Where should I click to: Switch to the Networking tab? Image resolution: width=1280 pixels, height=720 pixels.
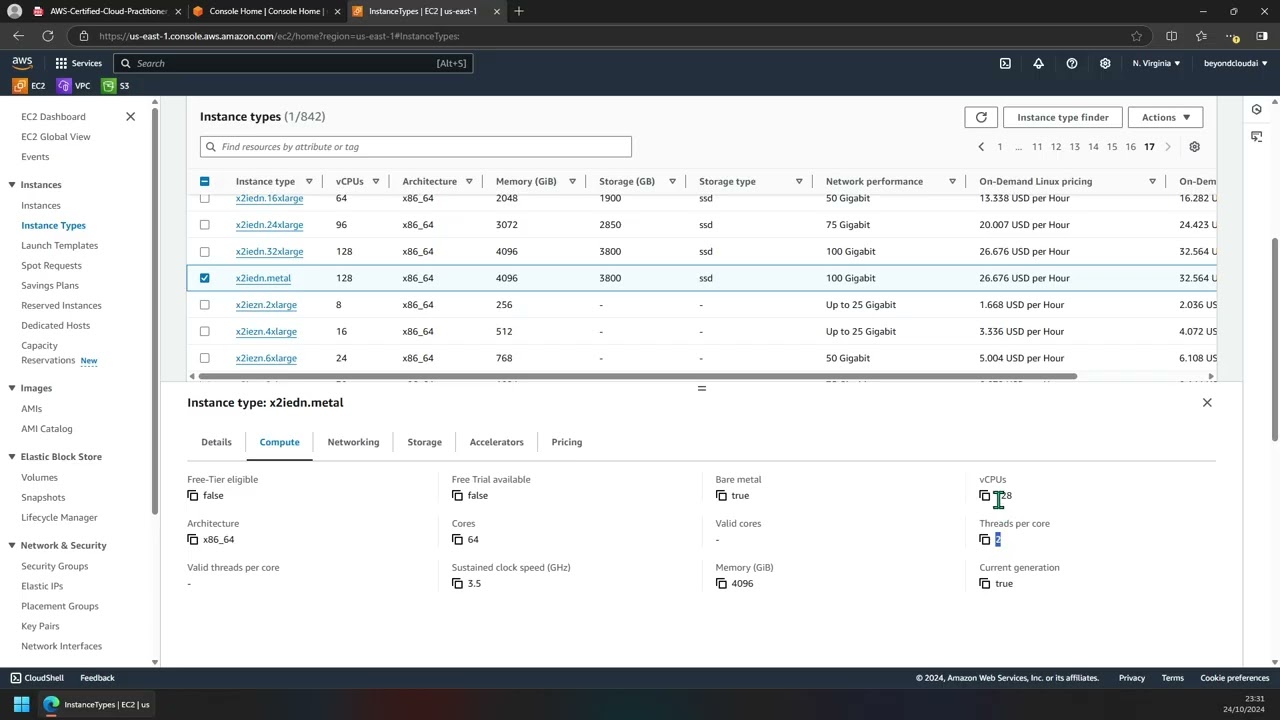[353, 442]
